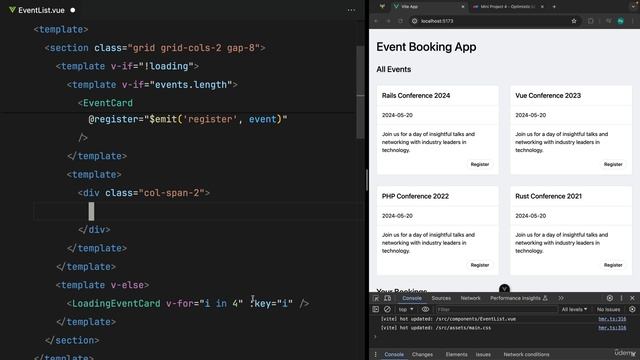Select the DevTools Network tab
640x360 pixels.
[470, 298]
